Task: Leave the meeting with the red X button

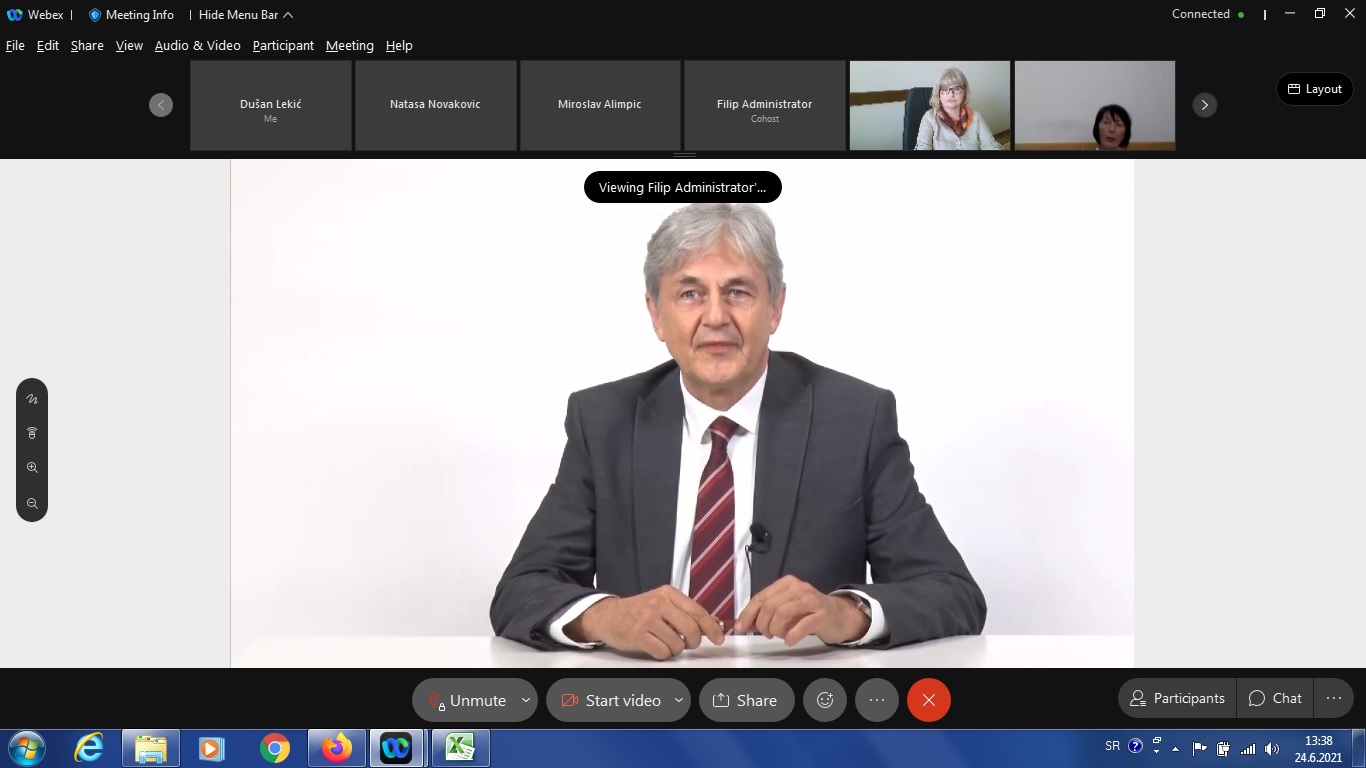Action: [929, 700]
